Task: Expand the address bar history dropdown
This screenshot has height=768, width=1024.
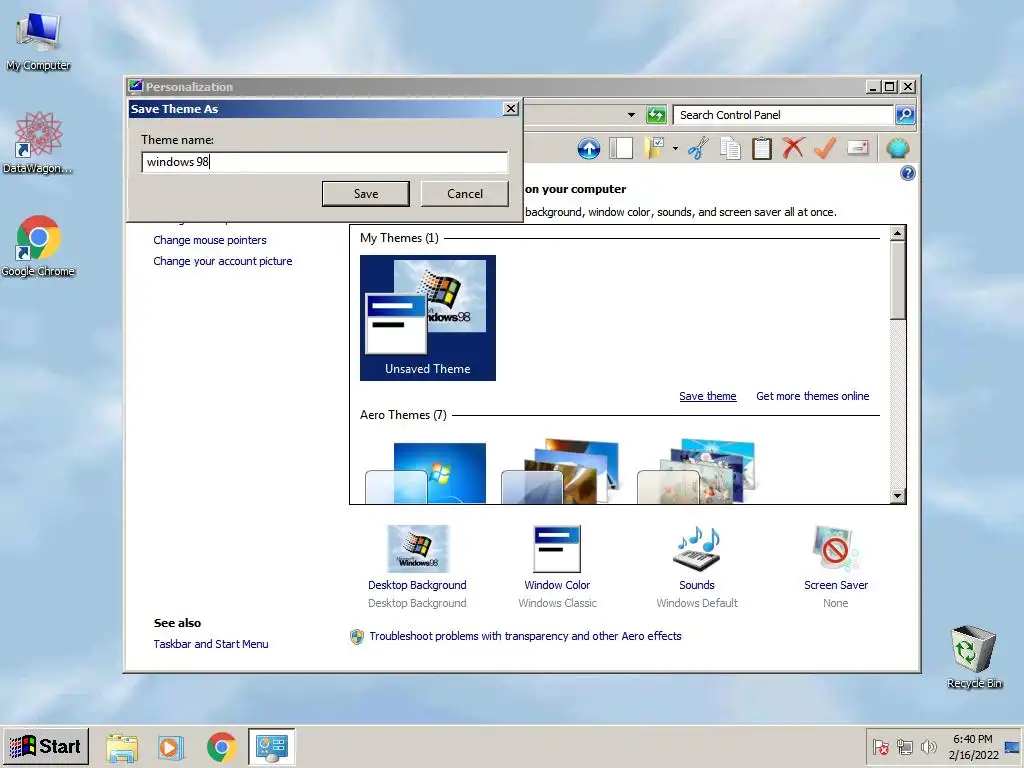Action: point(631,115)
